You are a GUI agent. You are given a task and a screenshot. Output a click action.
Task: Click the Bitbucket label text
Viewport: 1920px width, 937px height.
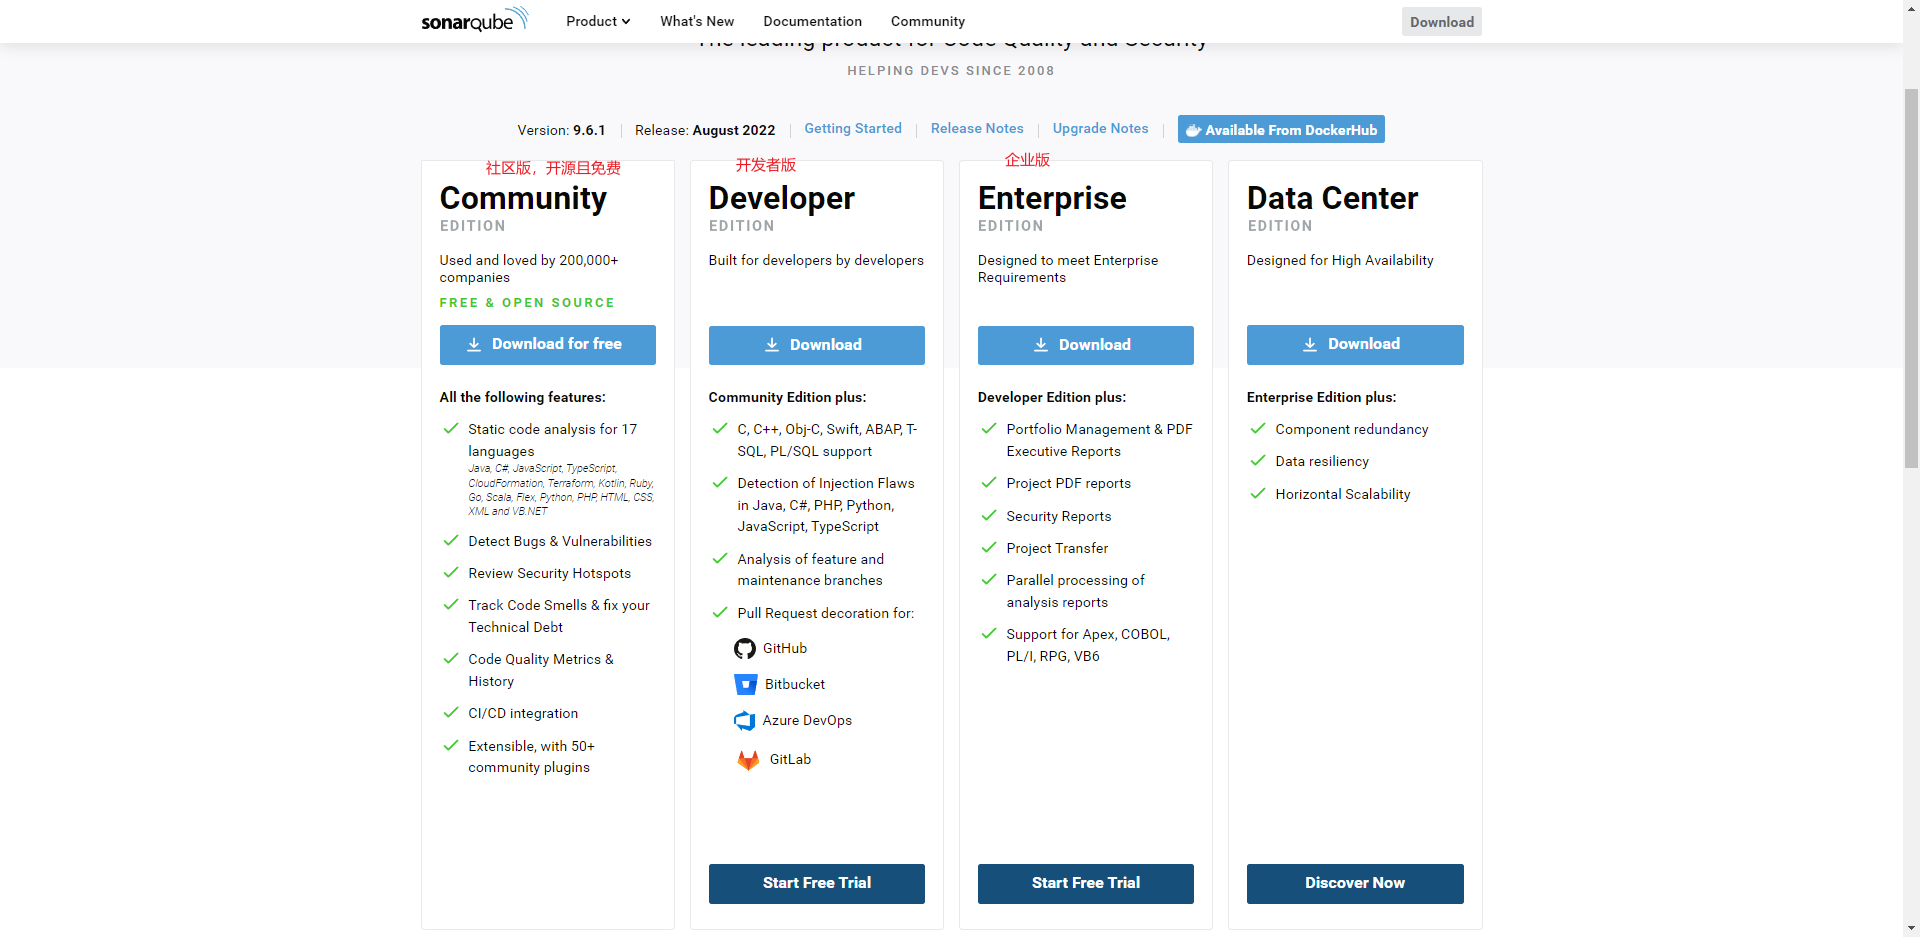pos(795,684)
